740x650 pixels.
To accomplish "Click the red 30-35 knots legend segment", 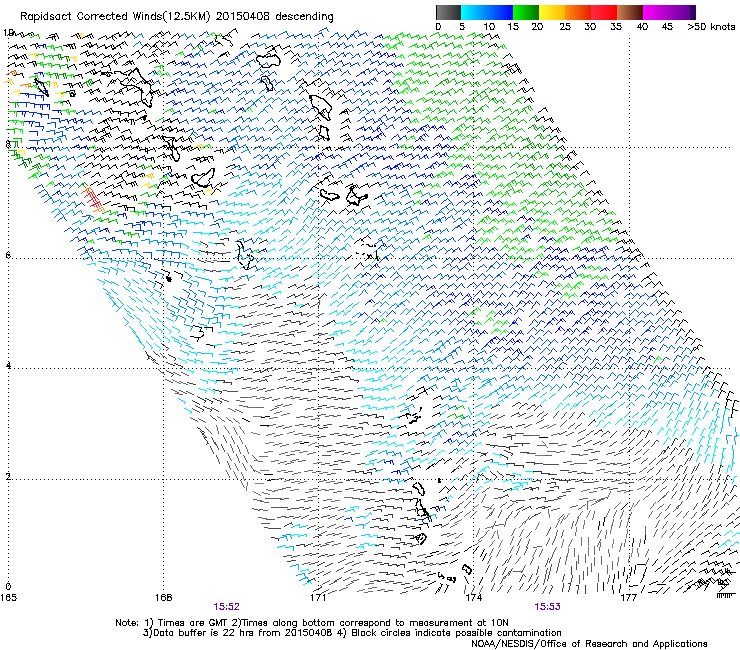I will click(604, 12).
